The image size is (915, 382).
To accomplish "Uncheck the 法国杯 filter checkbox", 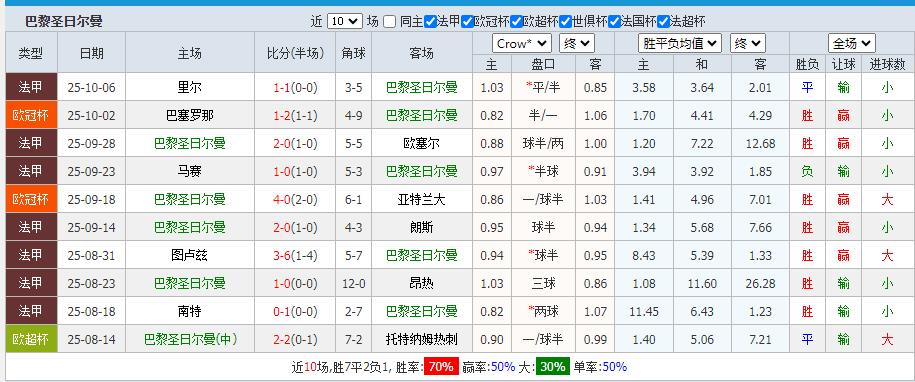I will 614,22.
